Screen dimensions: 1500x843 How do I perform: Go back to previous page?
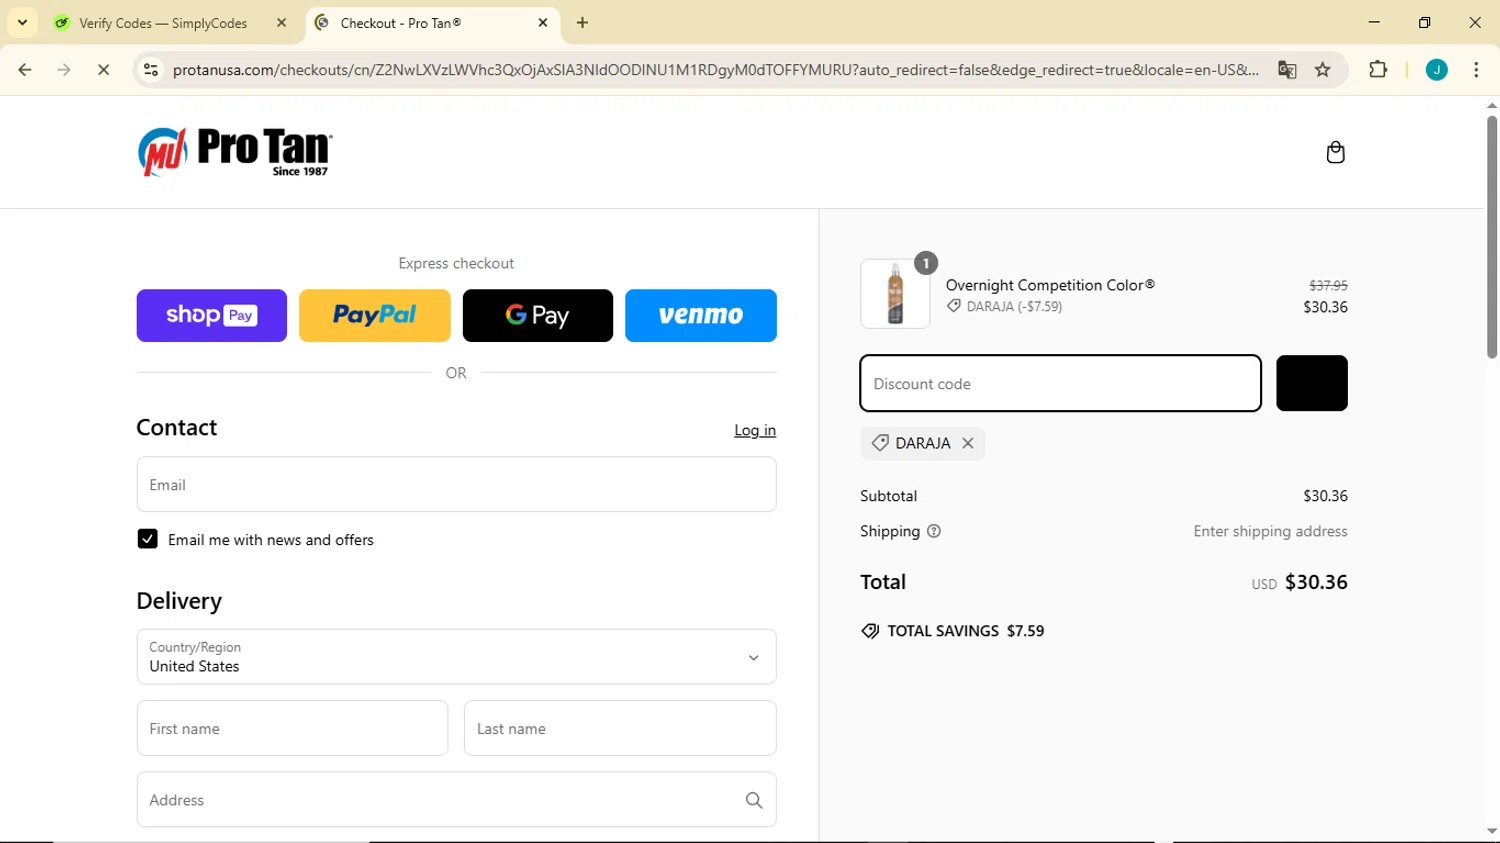pyautogui.click(x=25, y=70)
